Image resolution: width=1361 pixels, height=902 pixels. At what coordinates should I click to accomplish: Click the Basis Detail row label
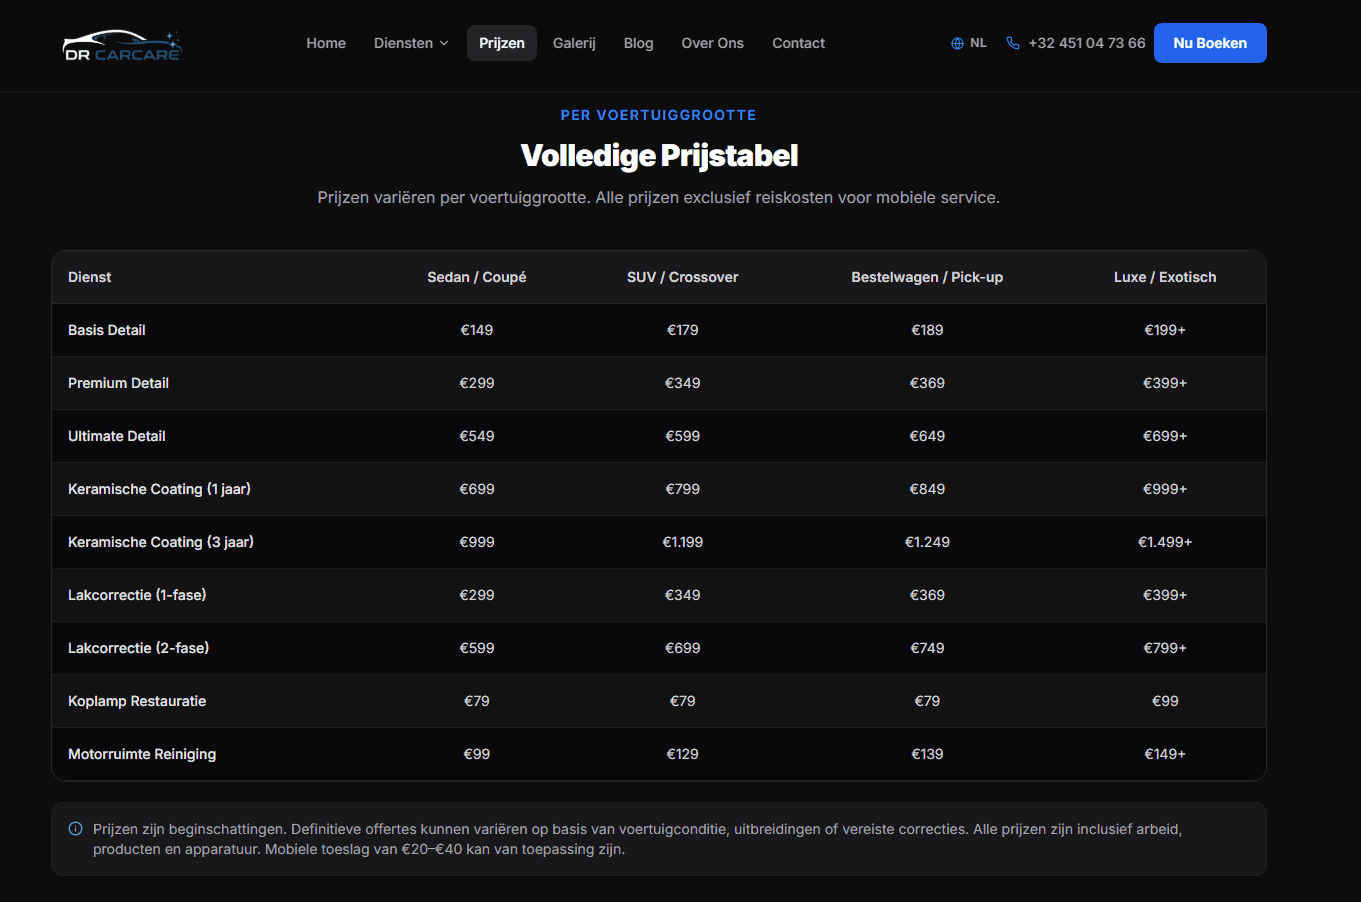(x=107, y=330)
